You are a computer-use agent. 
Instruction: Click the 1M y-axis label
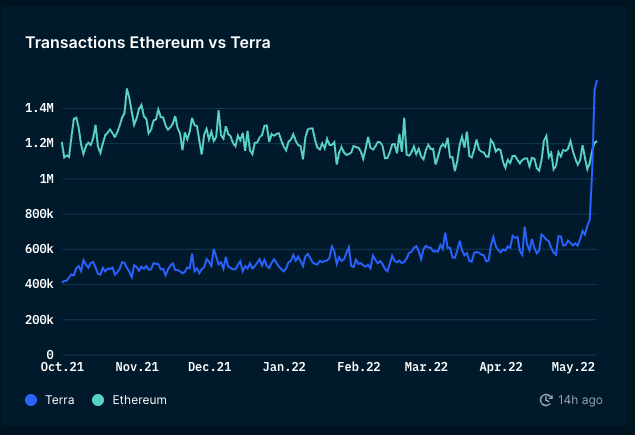click(47, 179)
